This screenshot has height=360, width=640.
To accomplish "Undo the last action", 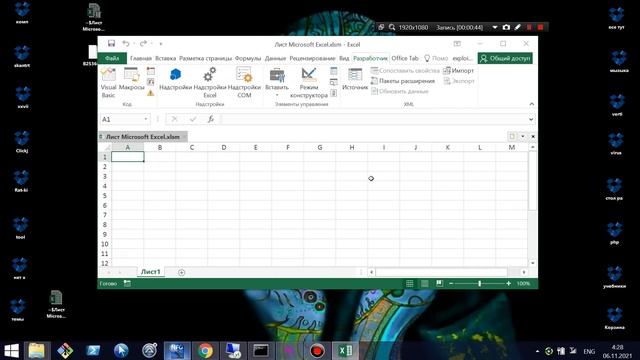I will click(126, 44).
